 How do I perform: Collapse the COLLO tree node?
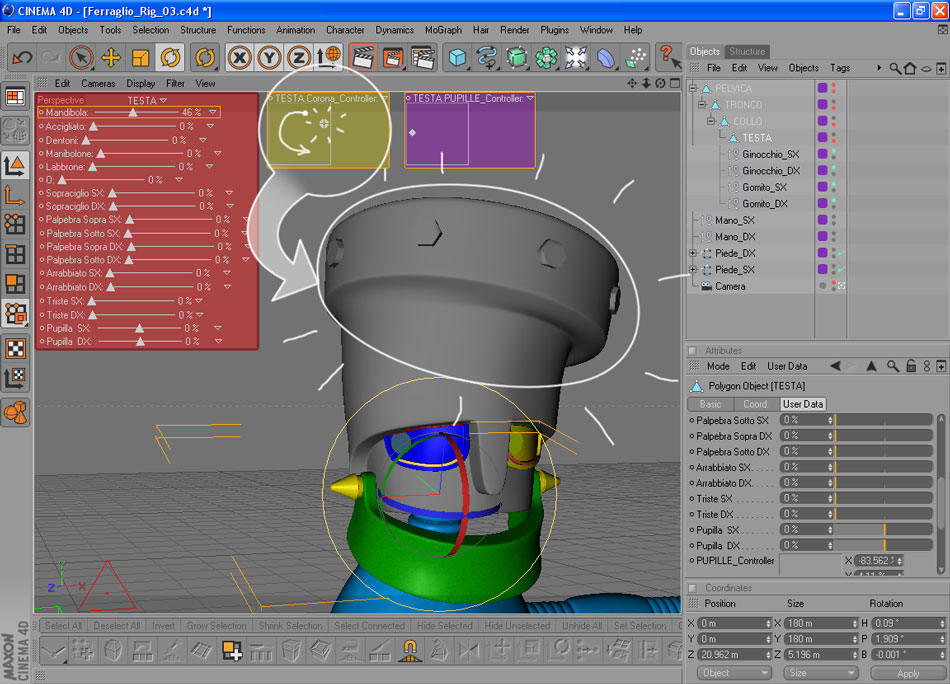click(x=711, y=121)
